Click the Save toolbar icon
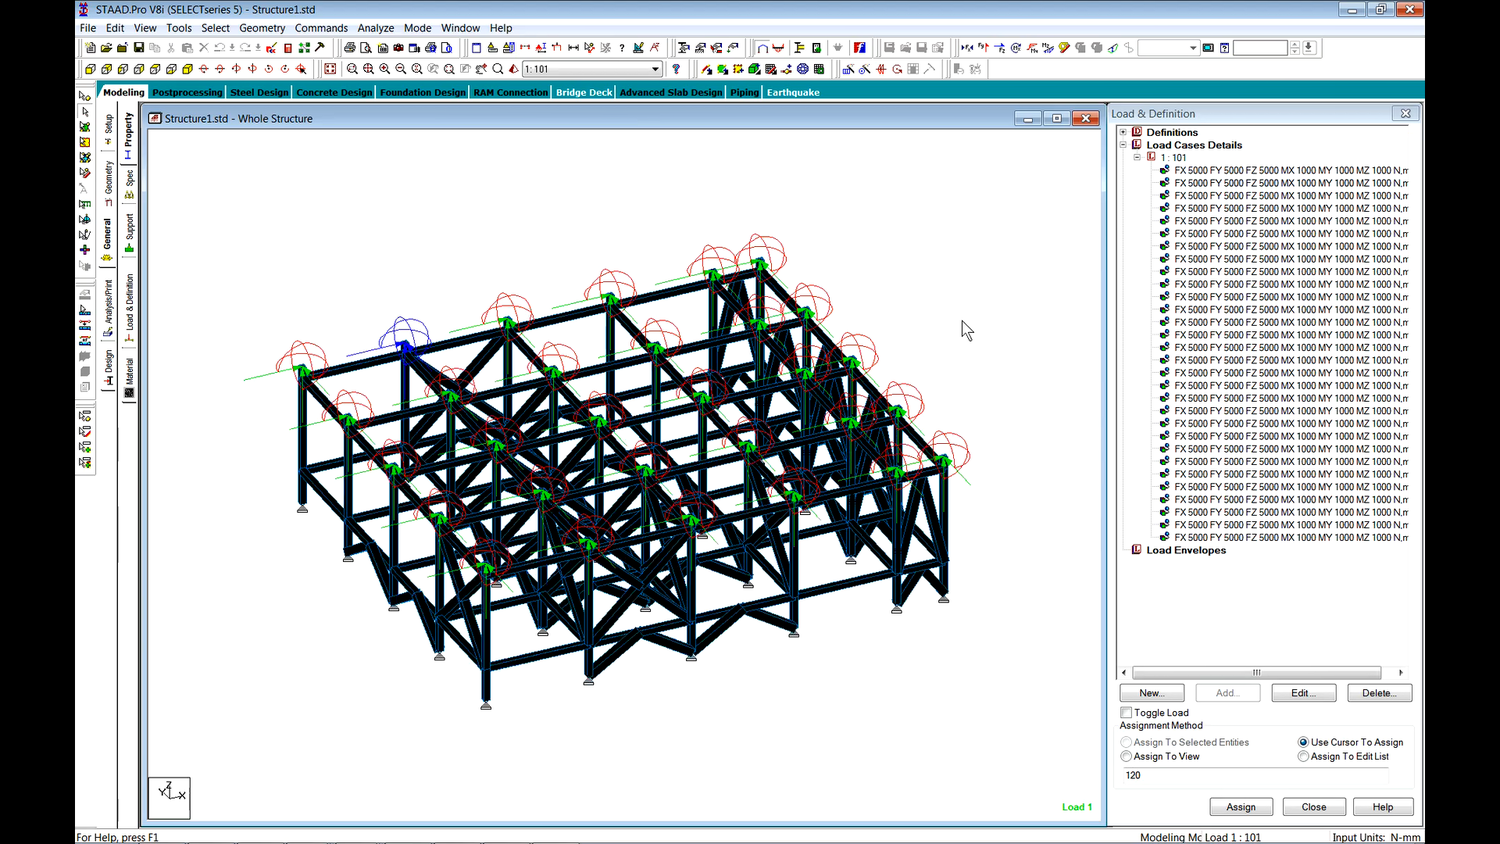This screenshot has height=844, width=1500. pyautogui.click(x=137, y=47)
